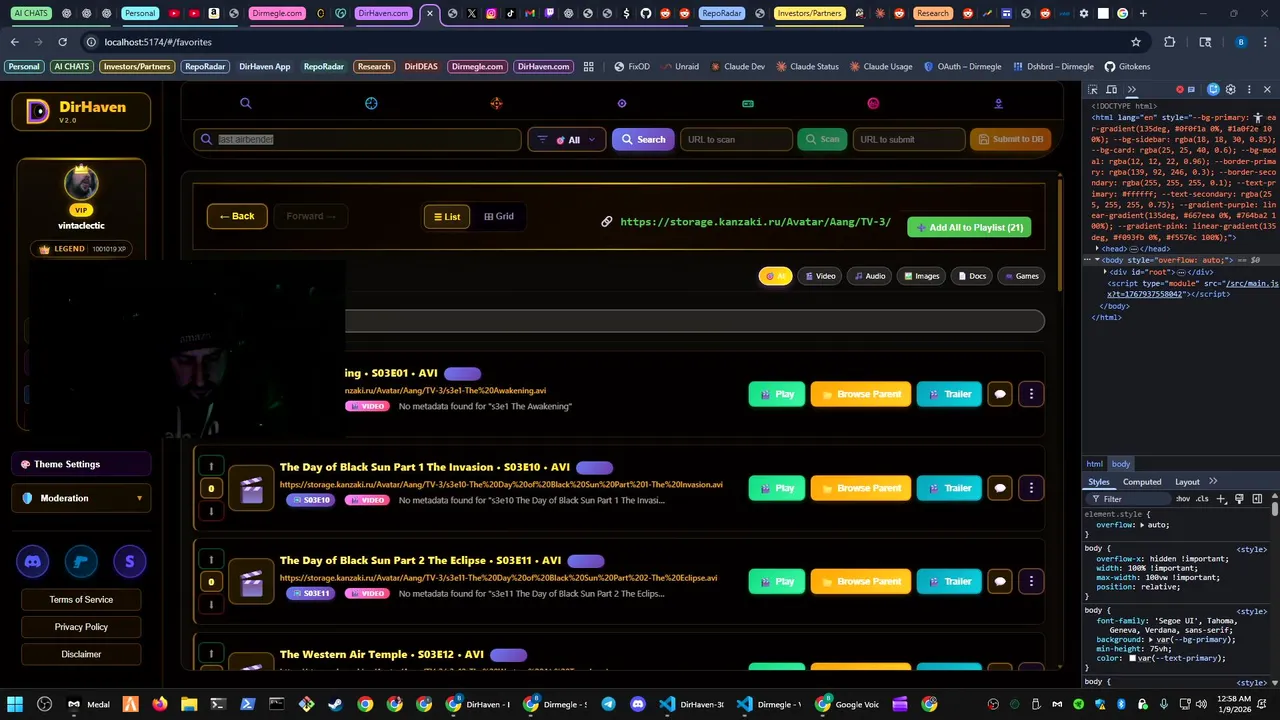Expand overflow property value in element.style
1280x720 pixels.
(x=1142, y=524)
